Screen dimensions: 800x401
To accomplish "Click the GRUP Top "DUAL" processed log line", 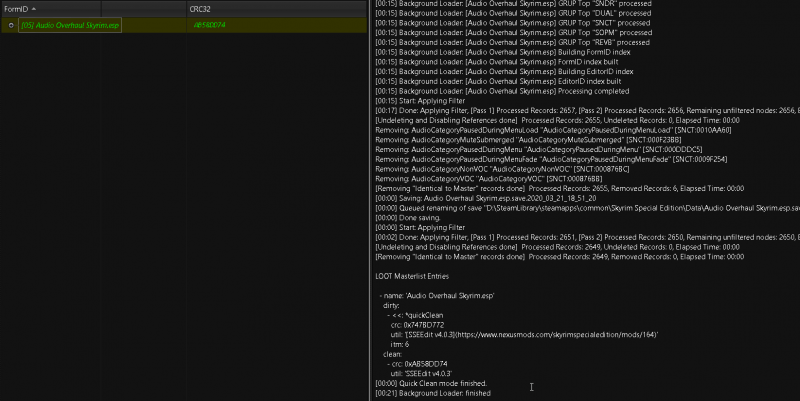I will tap(513, 13).
